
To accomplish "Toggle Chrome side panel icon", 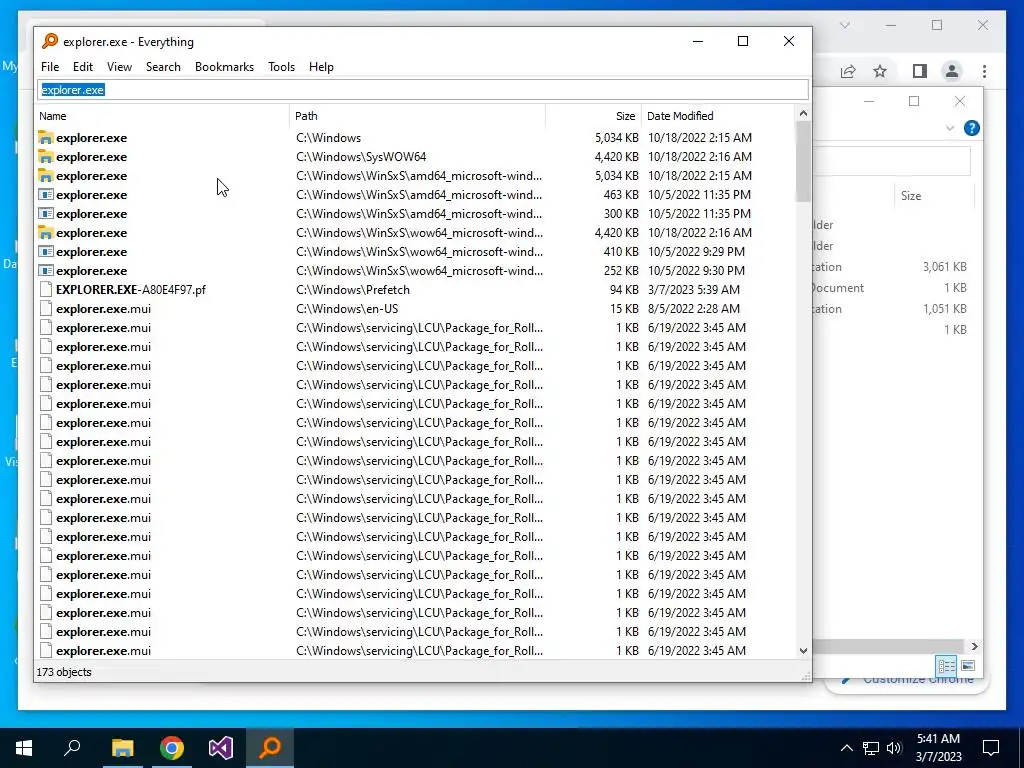I will pyautogui.click(x=920, y=71).
